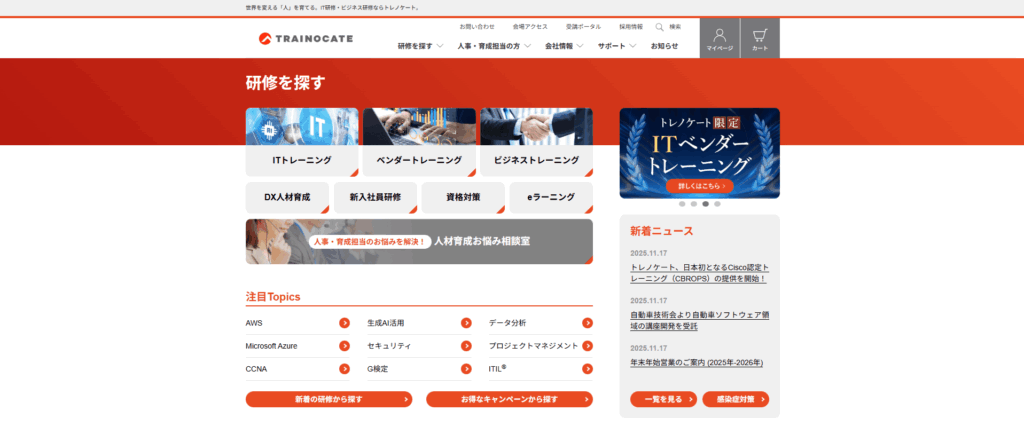The image size is (1024, 442).
Task: Open the shopping cart (カート) icon
Action: pos(760,38)
